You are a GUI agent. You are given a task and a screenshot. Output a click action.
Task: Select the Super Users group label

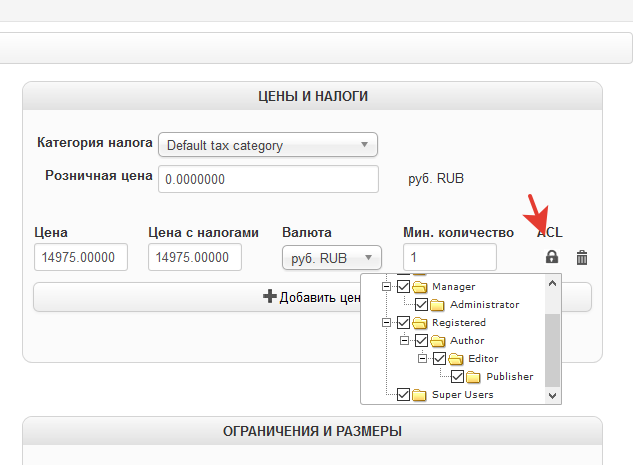coord(463,394)
